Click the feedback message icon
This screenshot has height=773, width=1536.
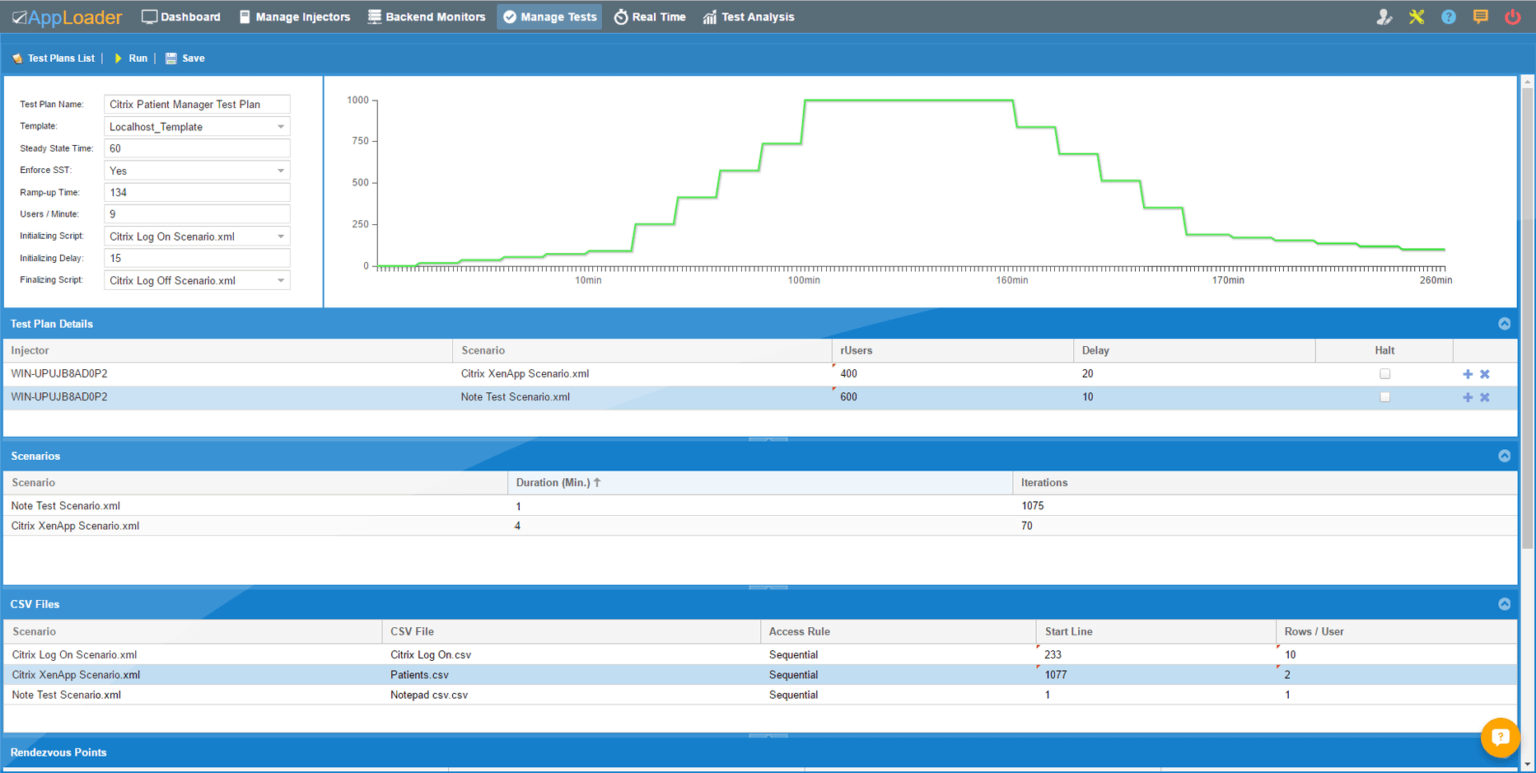(x=1481, y=16)
